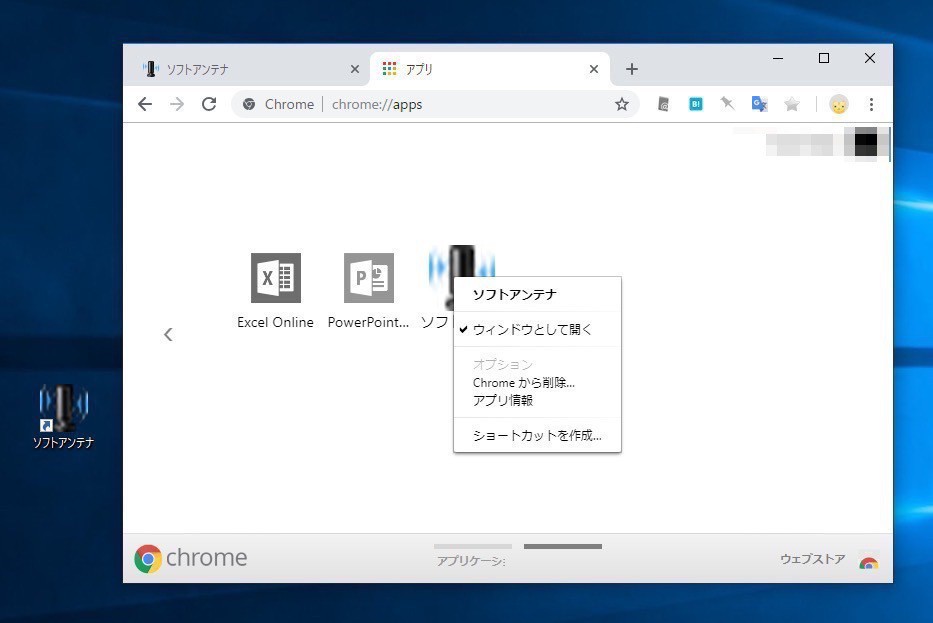Click the gray star extension icon

pos(791,105)
